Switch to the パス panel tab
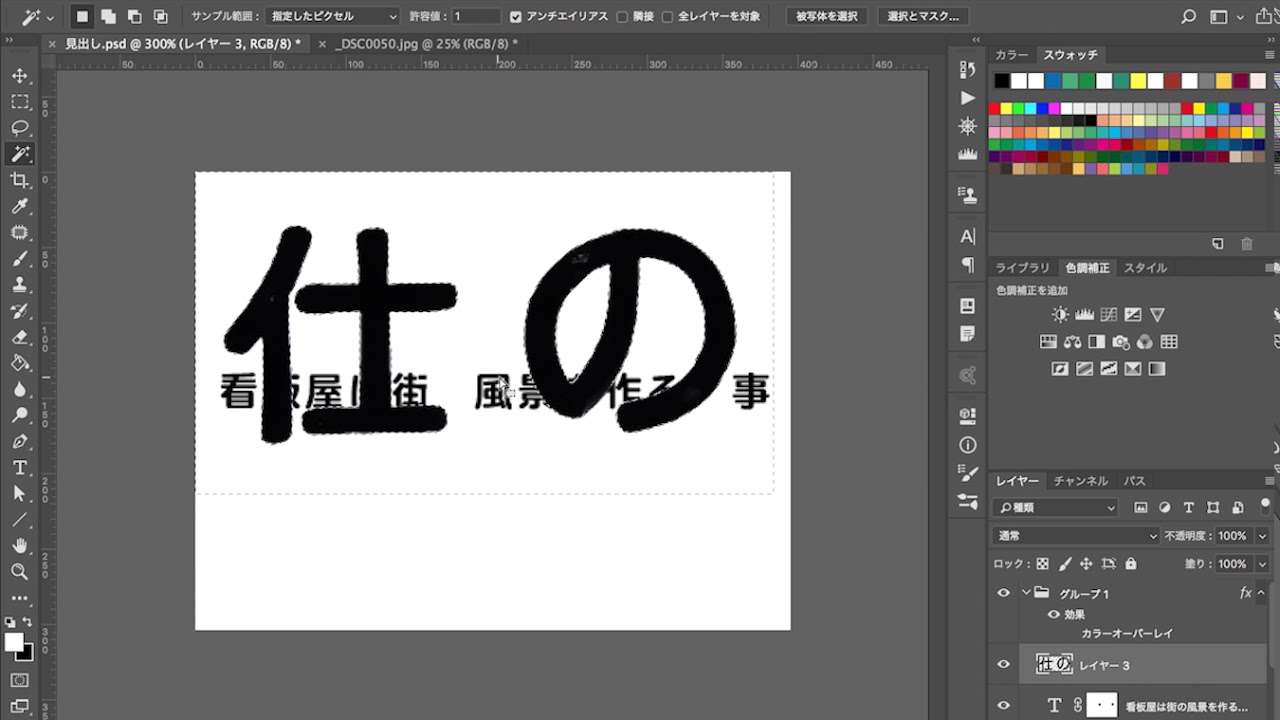 (x=1134, y=481)
